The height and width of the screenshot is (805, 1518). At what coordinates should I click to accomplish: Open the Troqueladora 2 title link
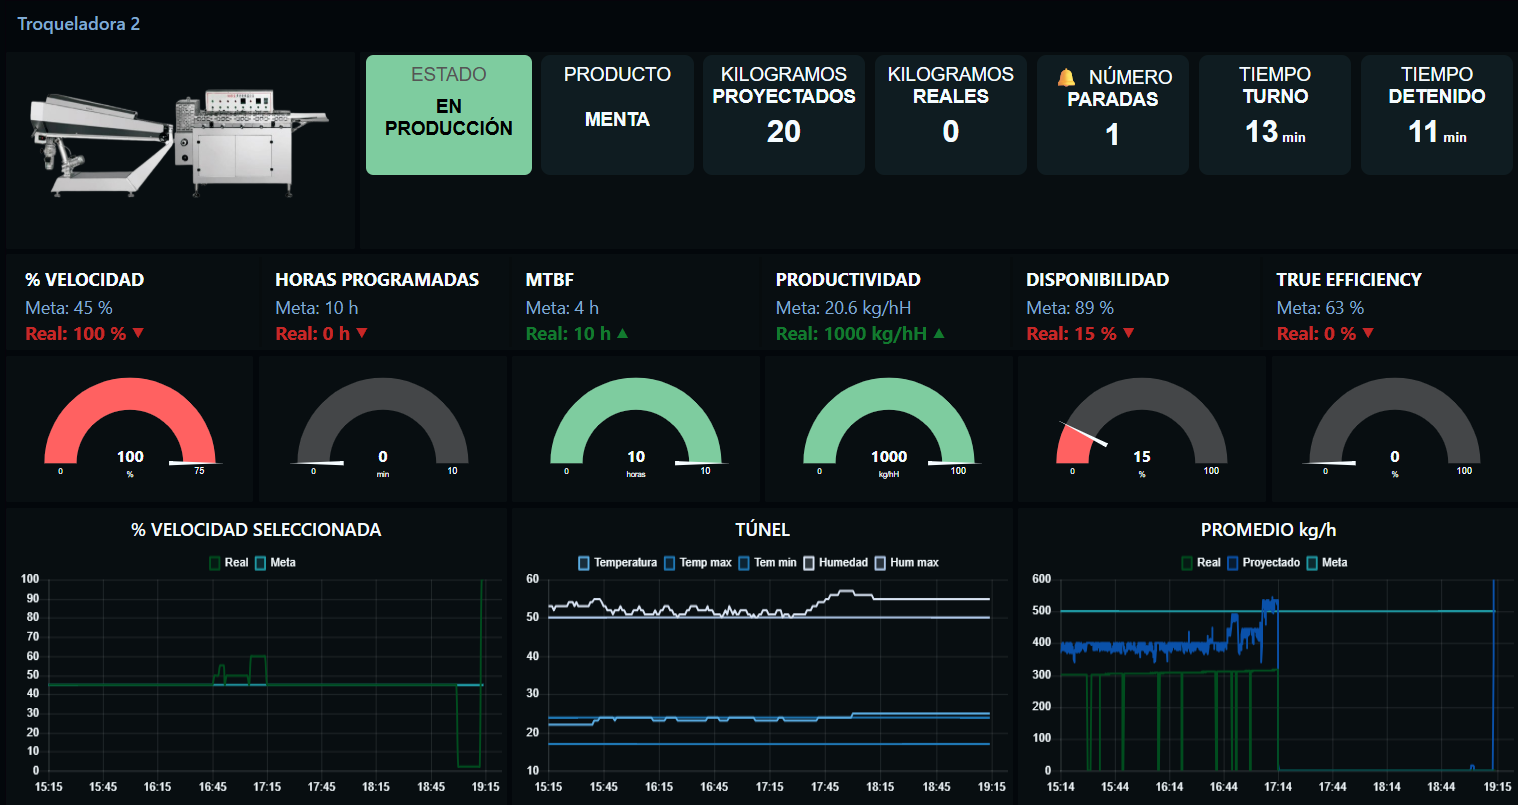(78, 24)
